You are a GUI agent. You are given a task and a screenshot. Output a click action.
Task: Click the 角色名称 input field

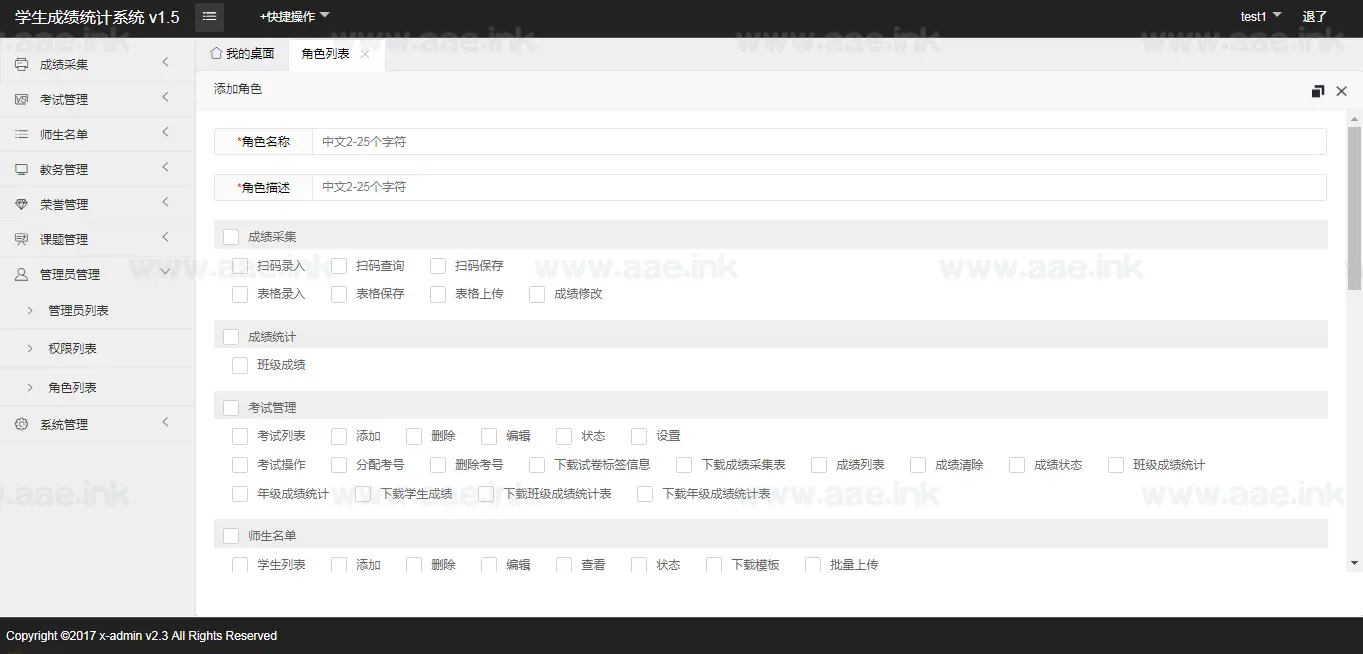pyautogui.click(x=819, y=142)
